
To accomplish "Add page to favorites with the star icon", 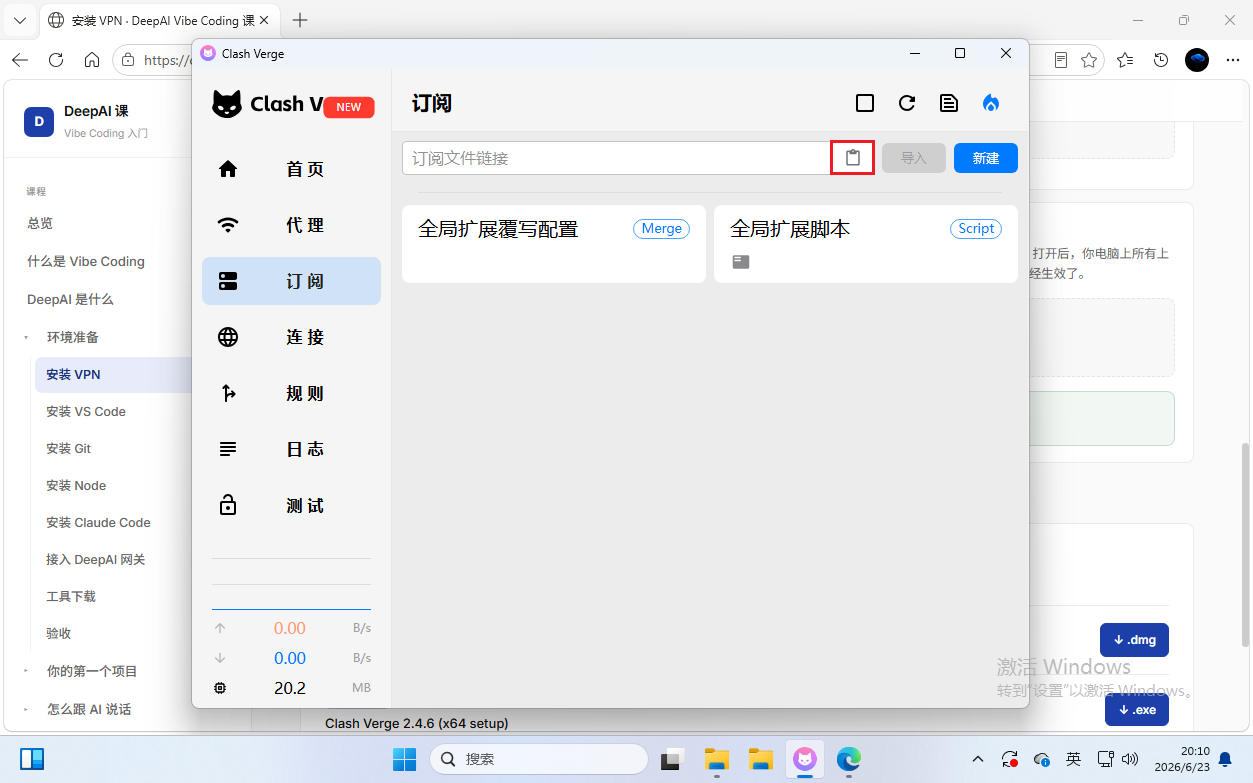I will click(x=1089, y=60).
